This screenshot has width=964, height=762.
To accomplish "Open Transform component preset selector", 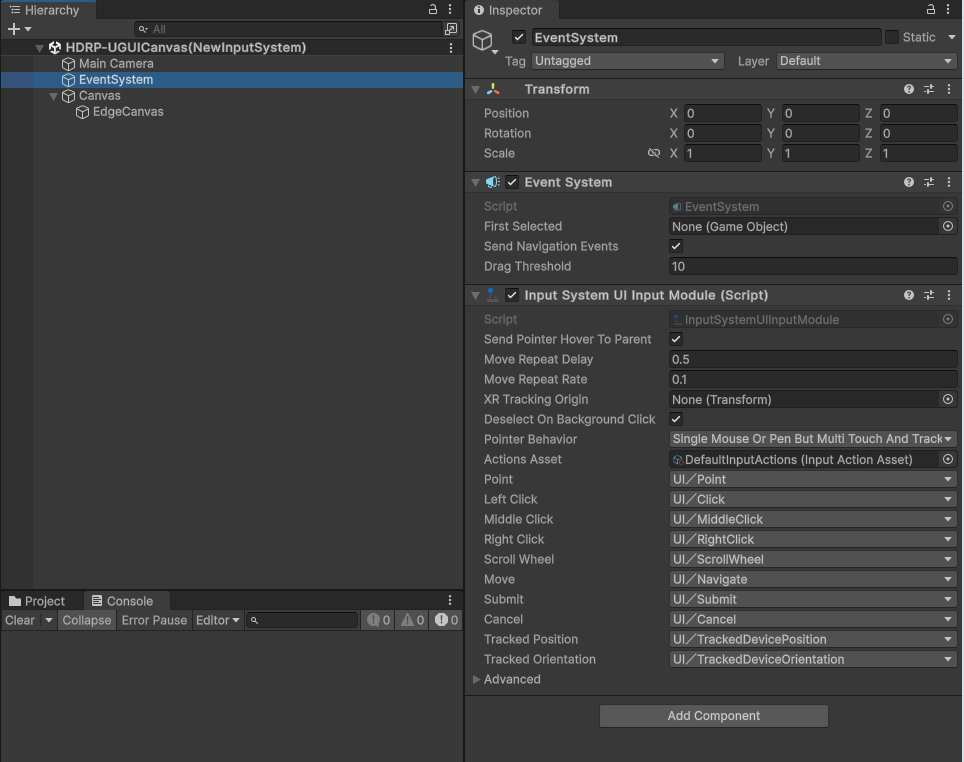I will (x=928, y=89).
